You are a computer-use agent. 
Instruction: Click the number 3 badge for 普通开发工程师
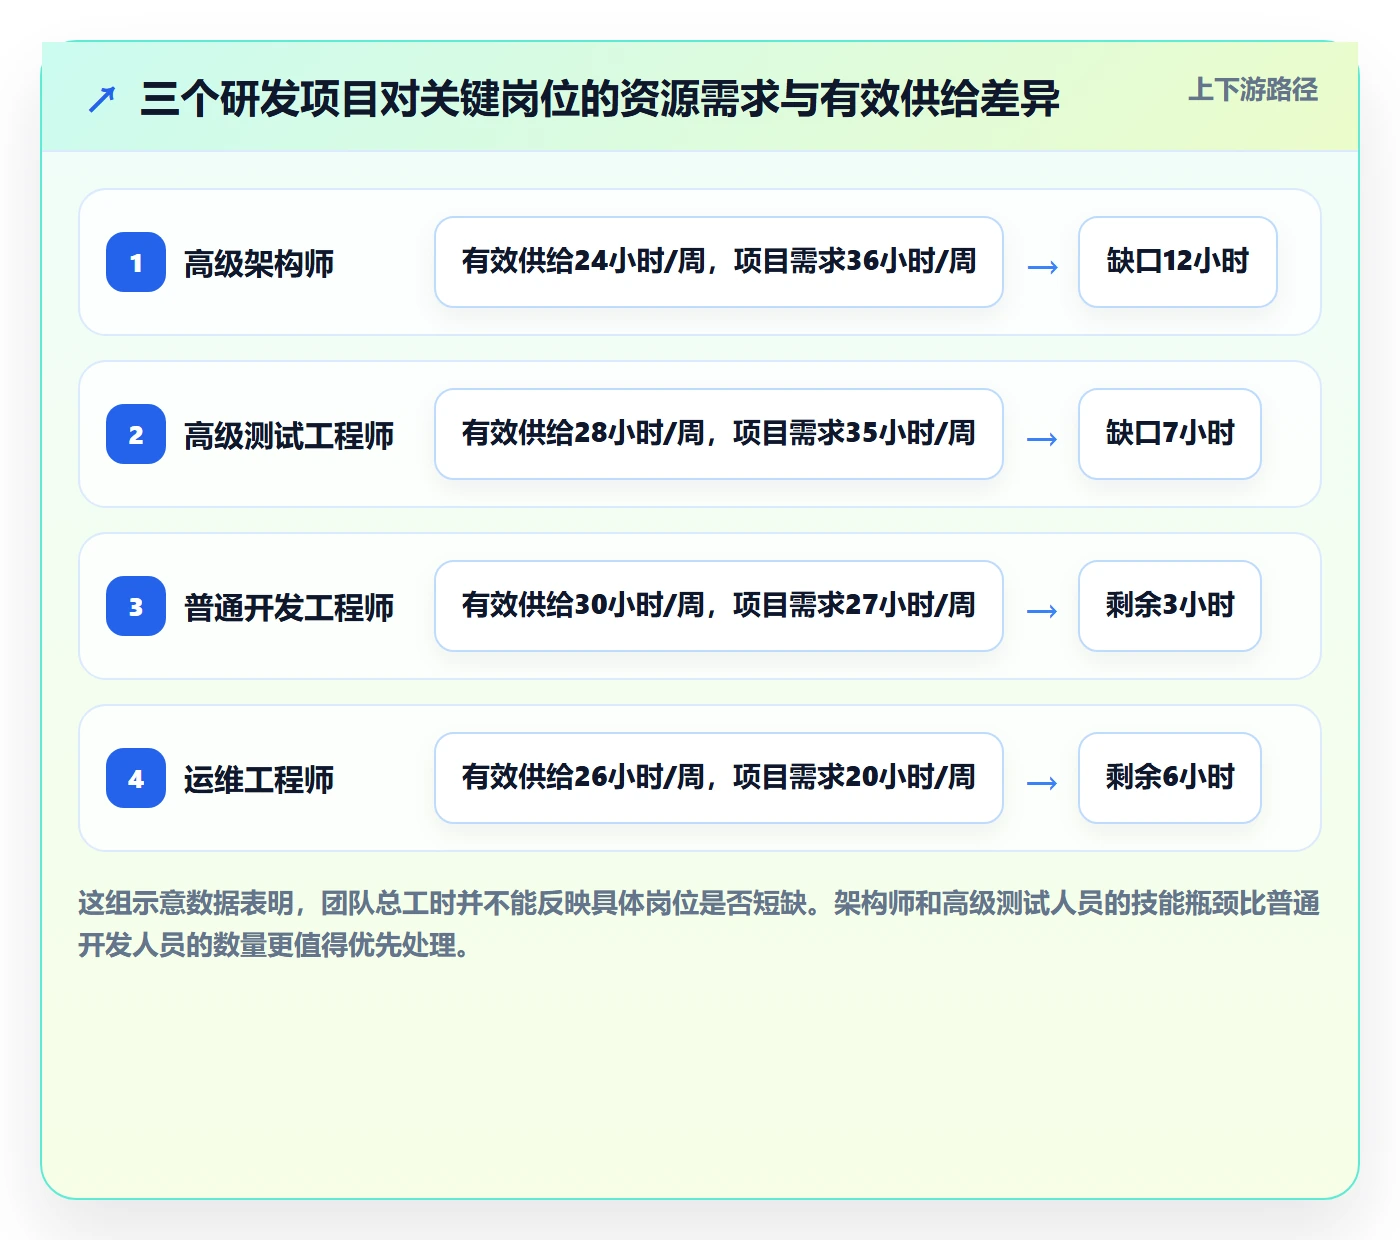[x=136, y=606]
